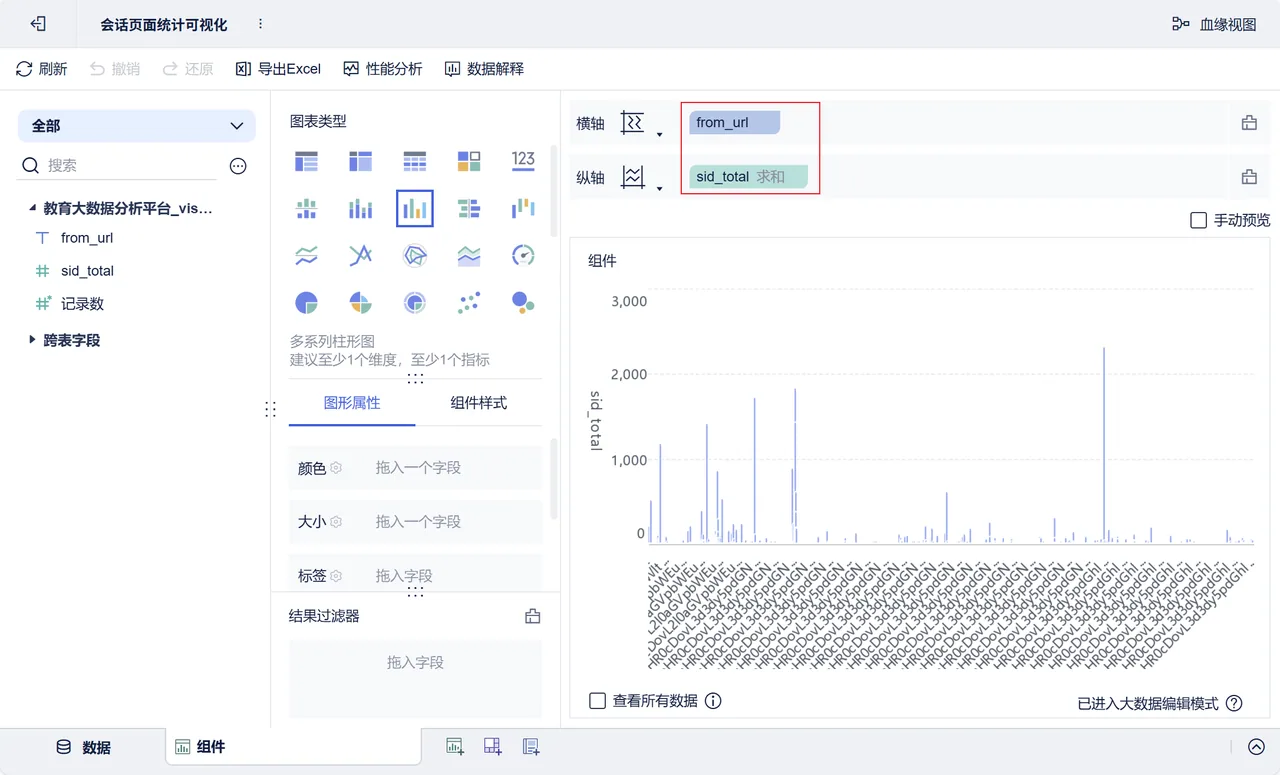This screenshot has width=1280, height=775.
Task: Select the gauge dashboard chart type
Action: pyautogui.click(x=523, y=256)
